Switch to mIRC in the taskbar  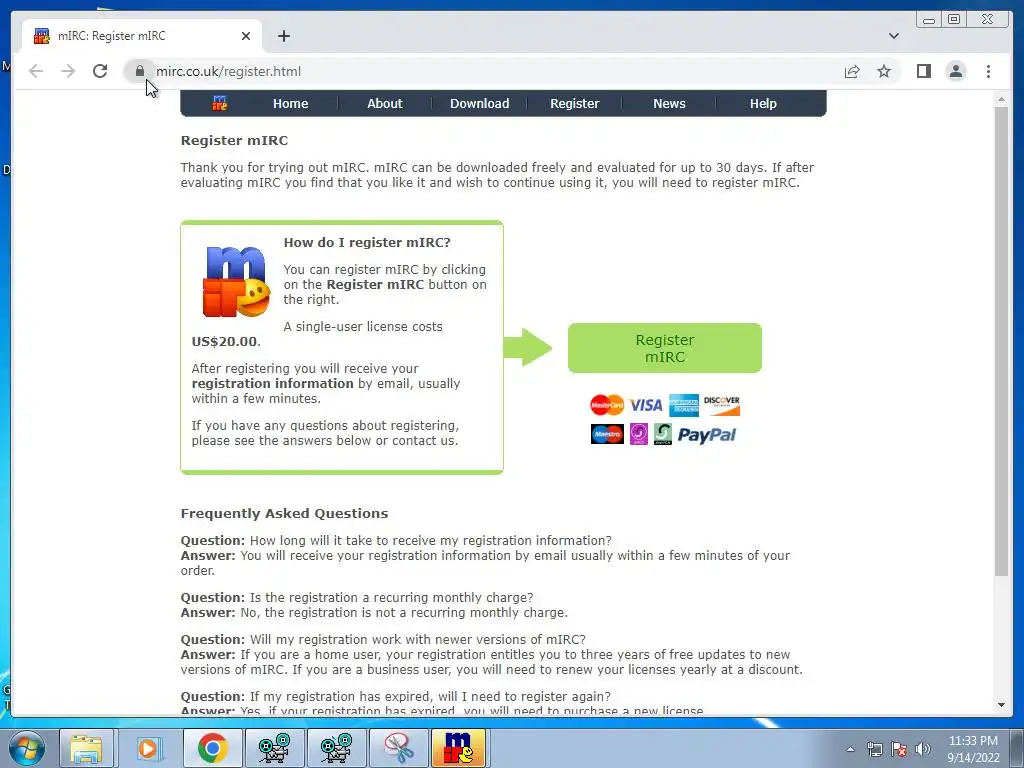[x=458, y=748]
